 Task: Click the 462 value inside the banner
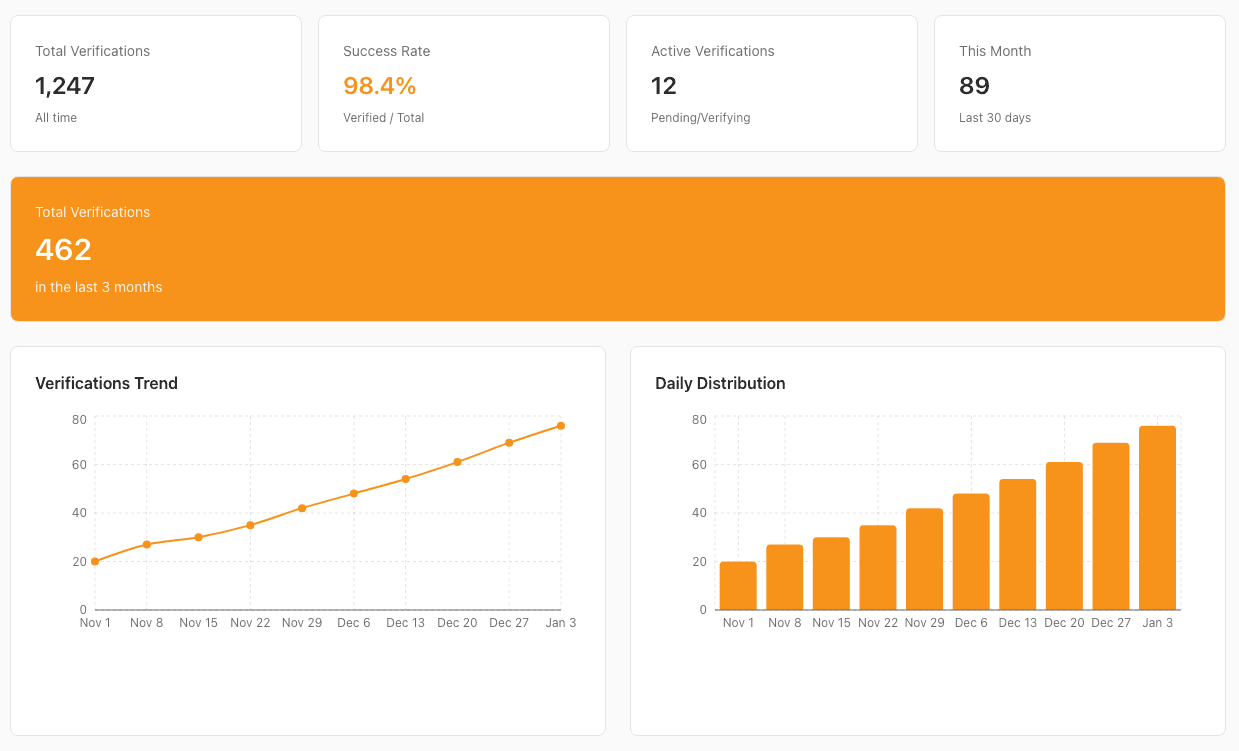point(63,250)
